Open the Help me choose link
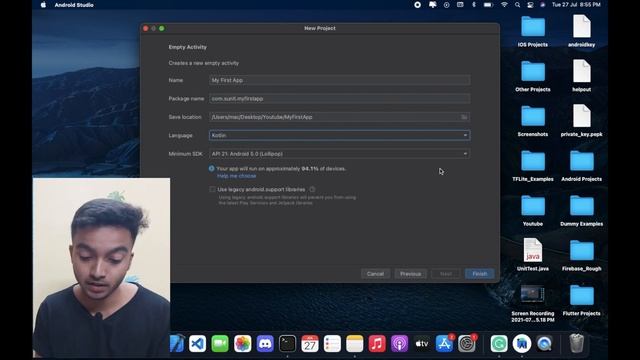The image size is (640, 360). [x=237, y=176]
